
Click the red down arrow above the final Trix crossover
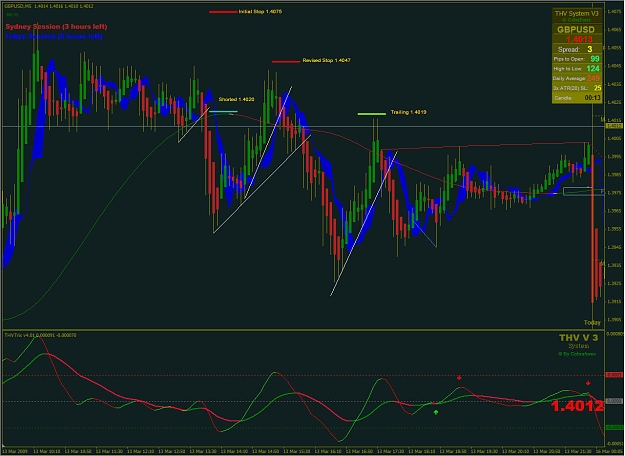point(588,383)
